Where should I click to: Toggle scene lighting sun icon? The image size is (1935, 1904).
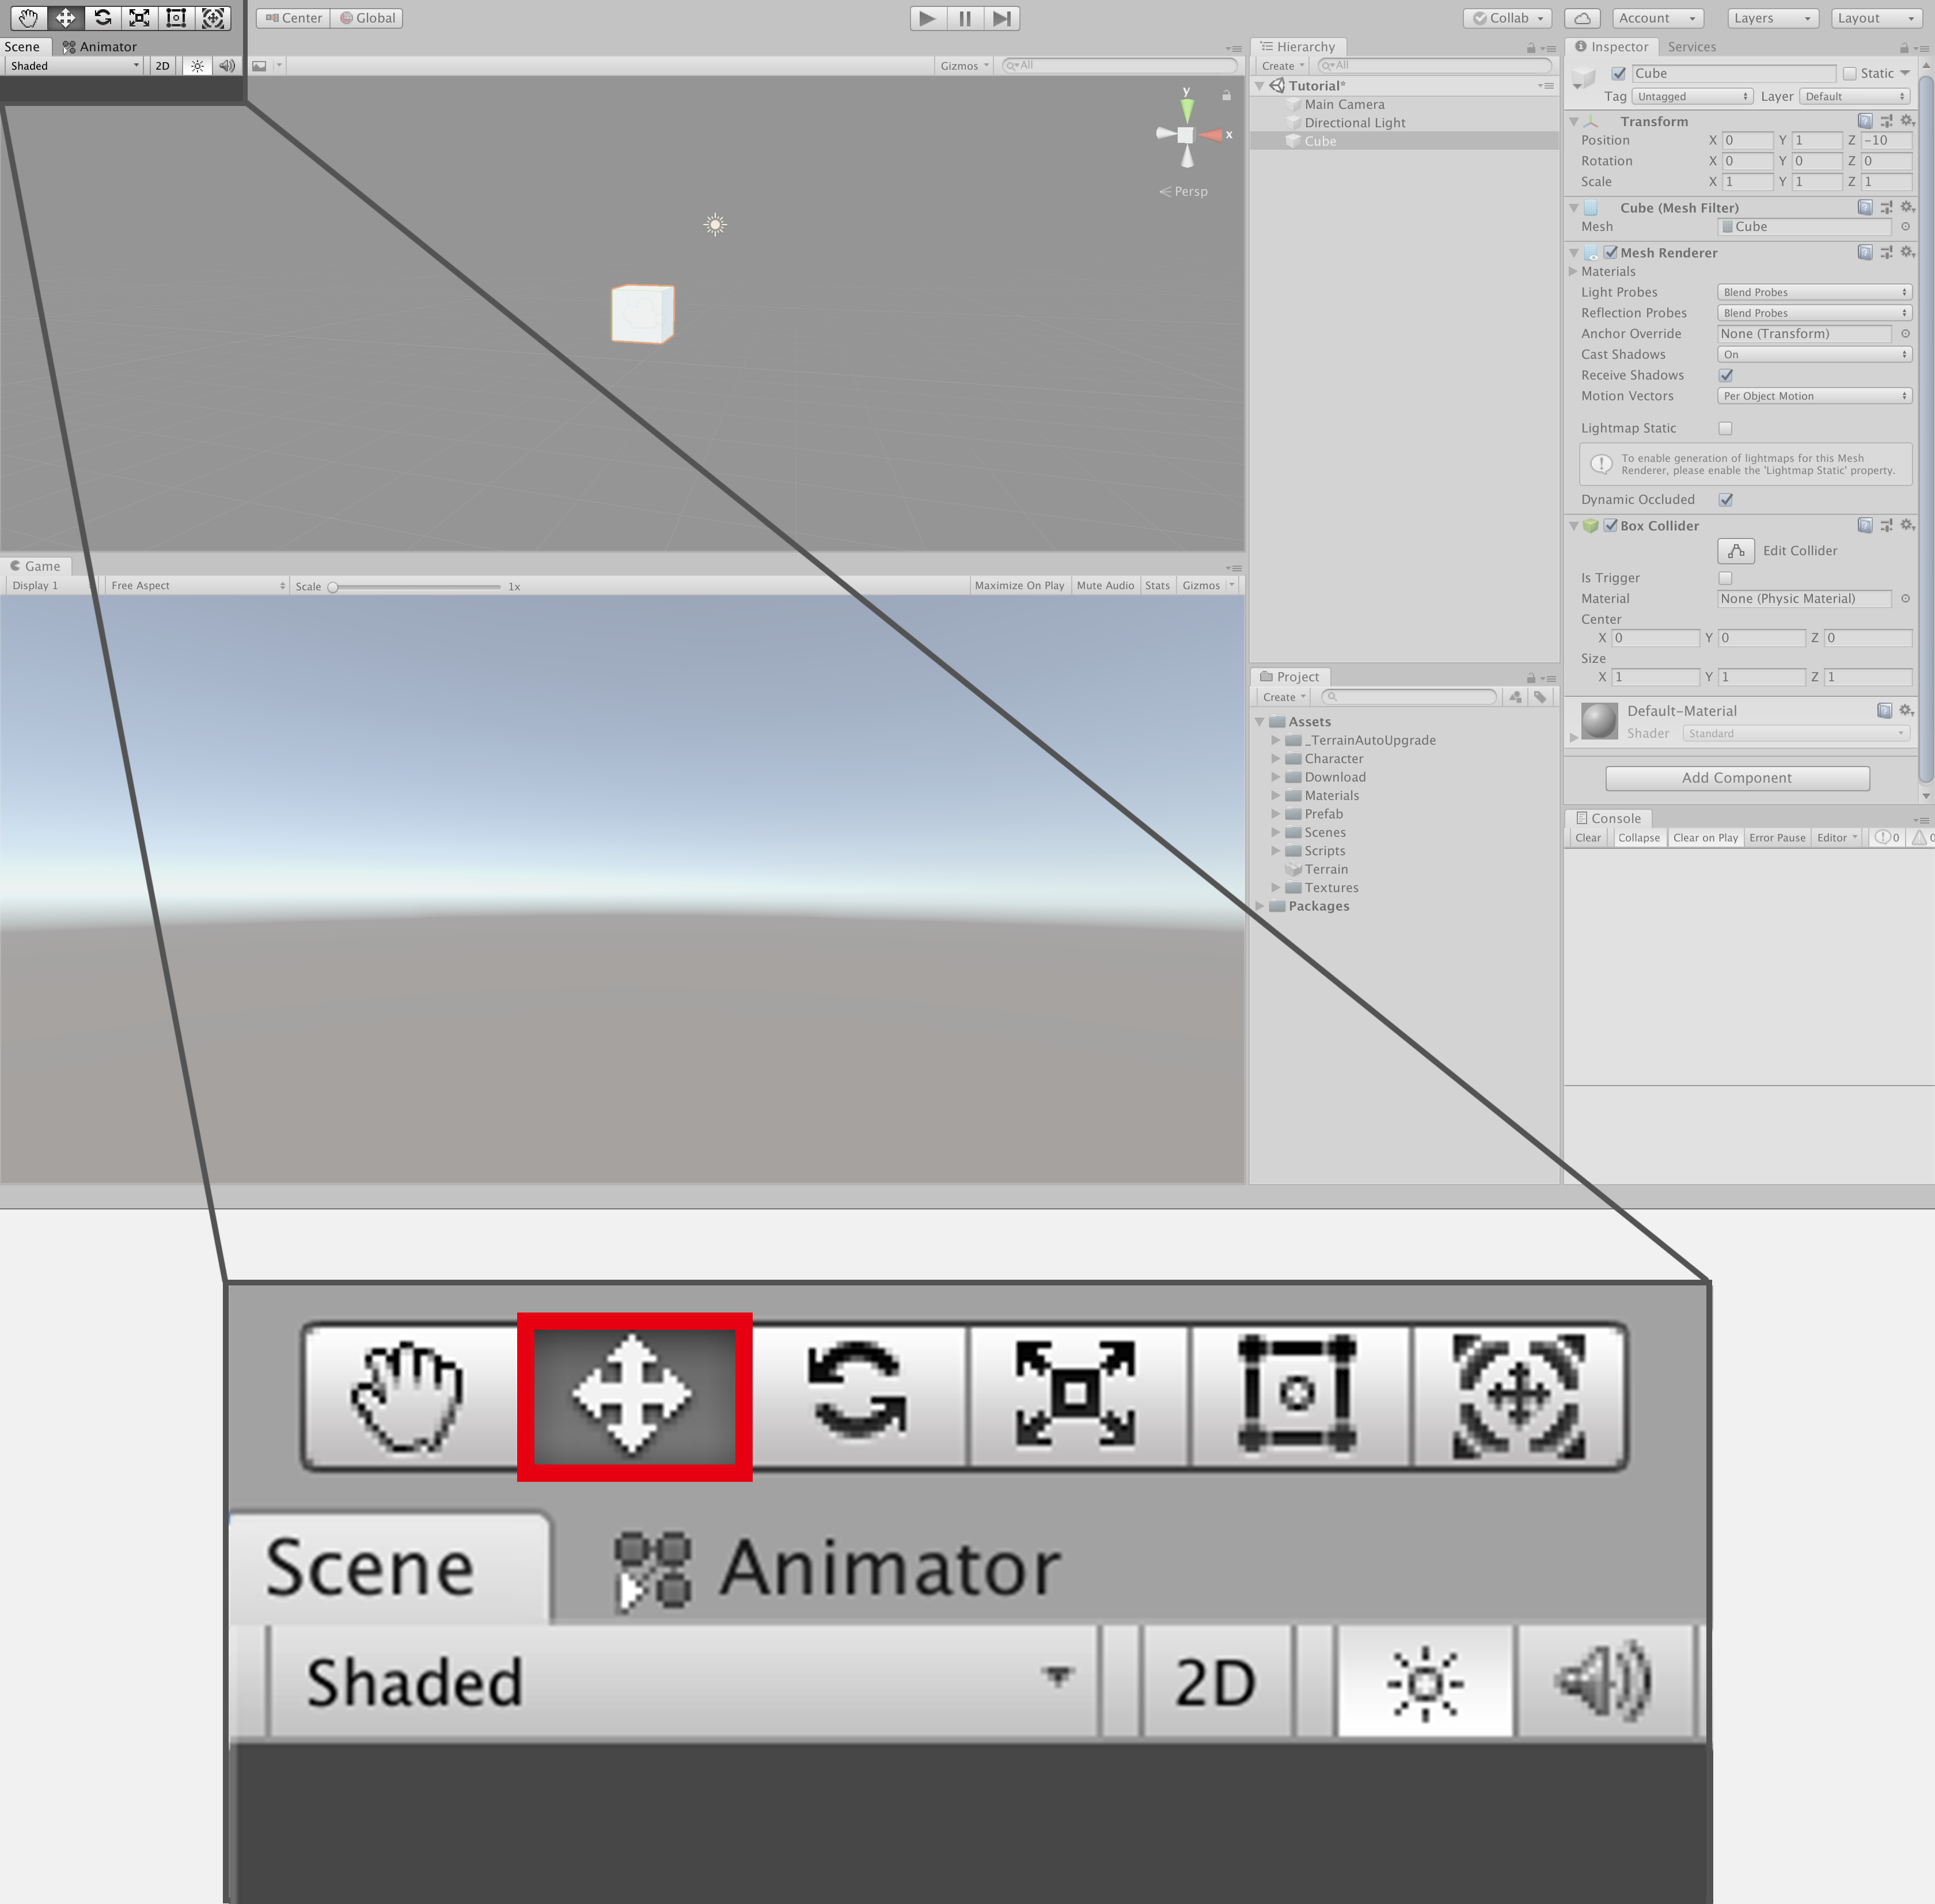point(197,66)
